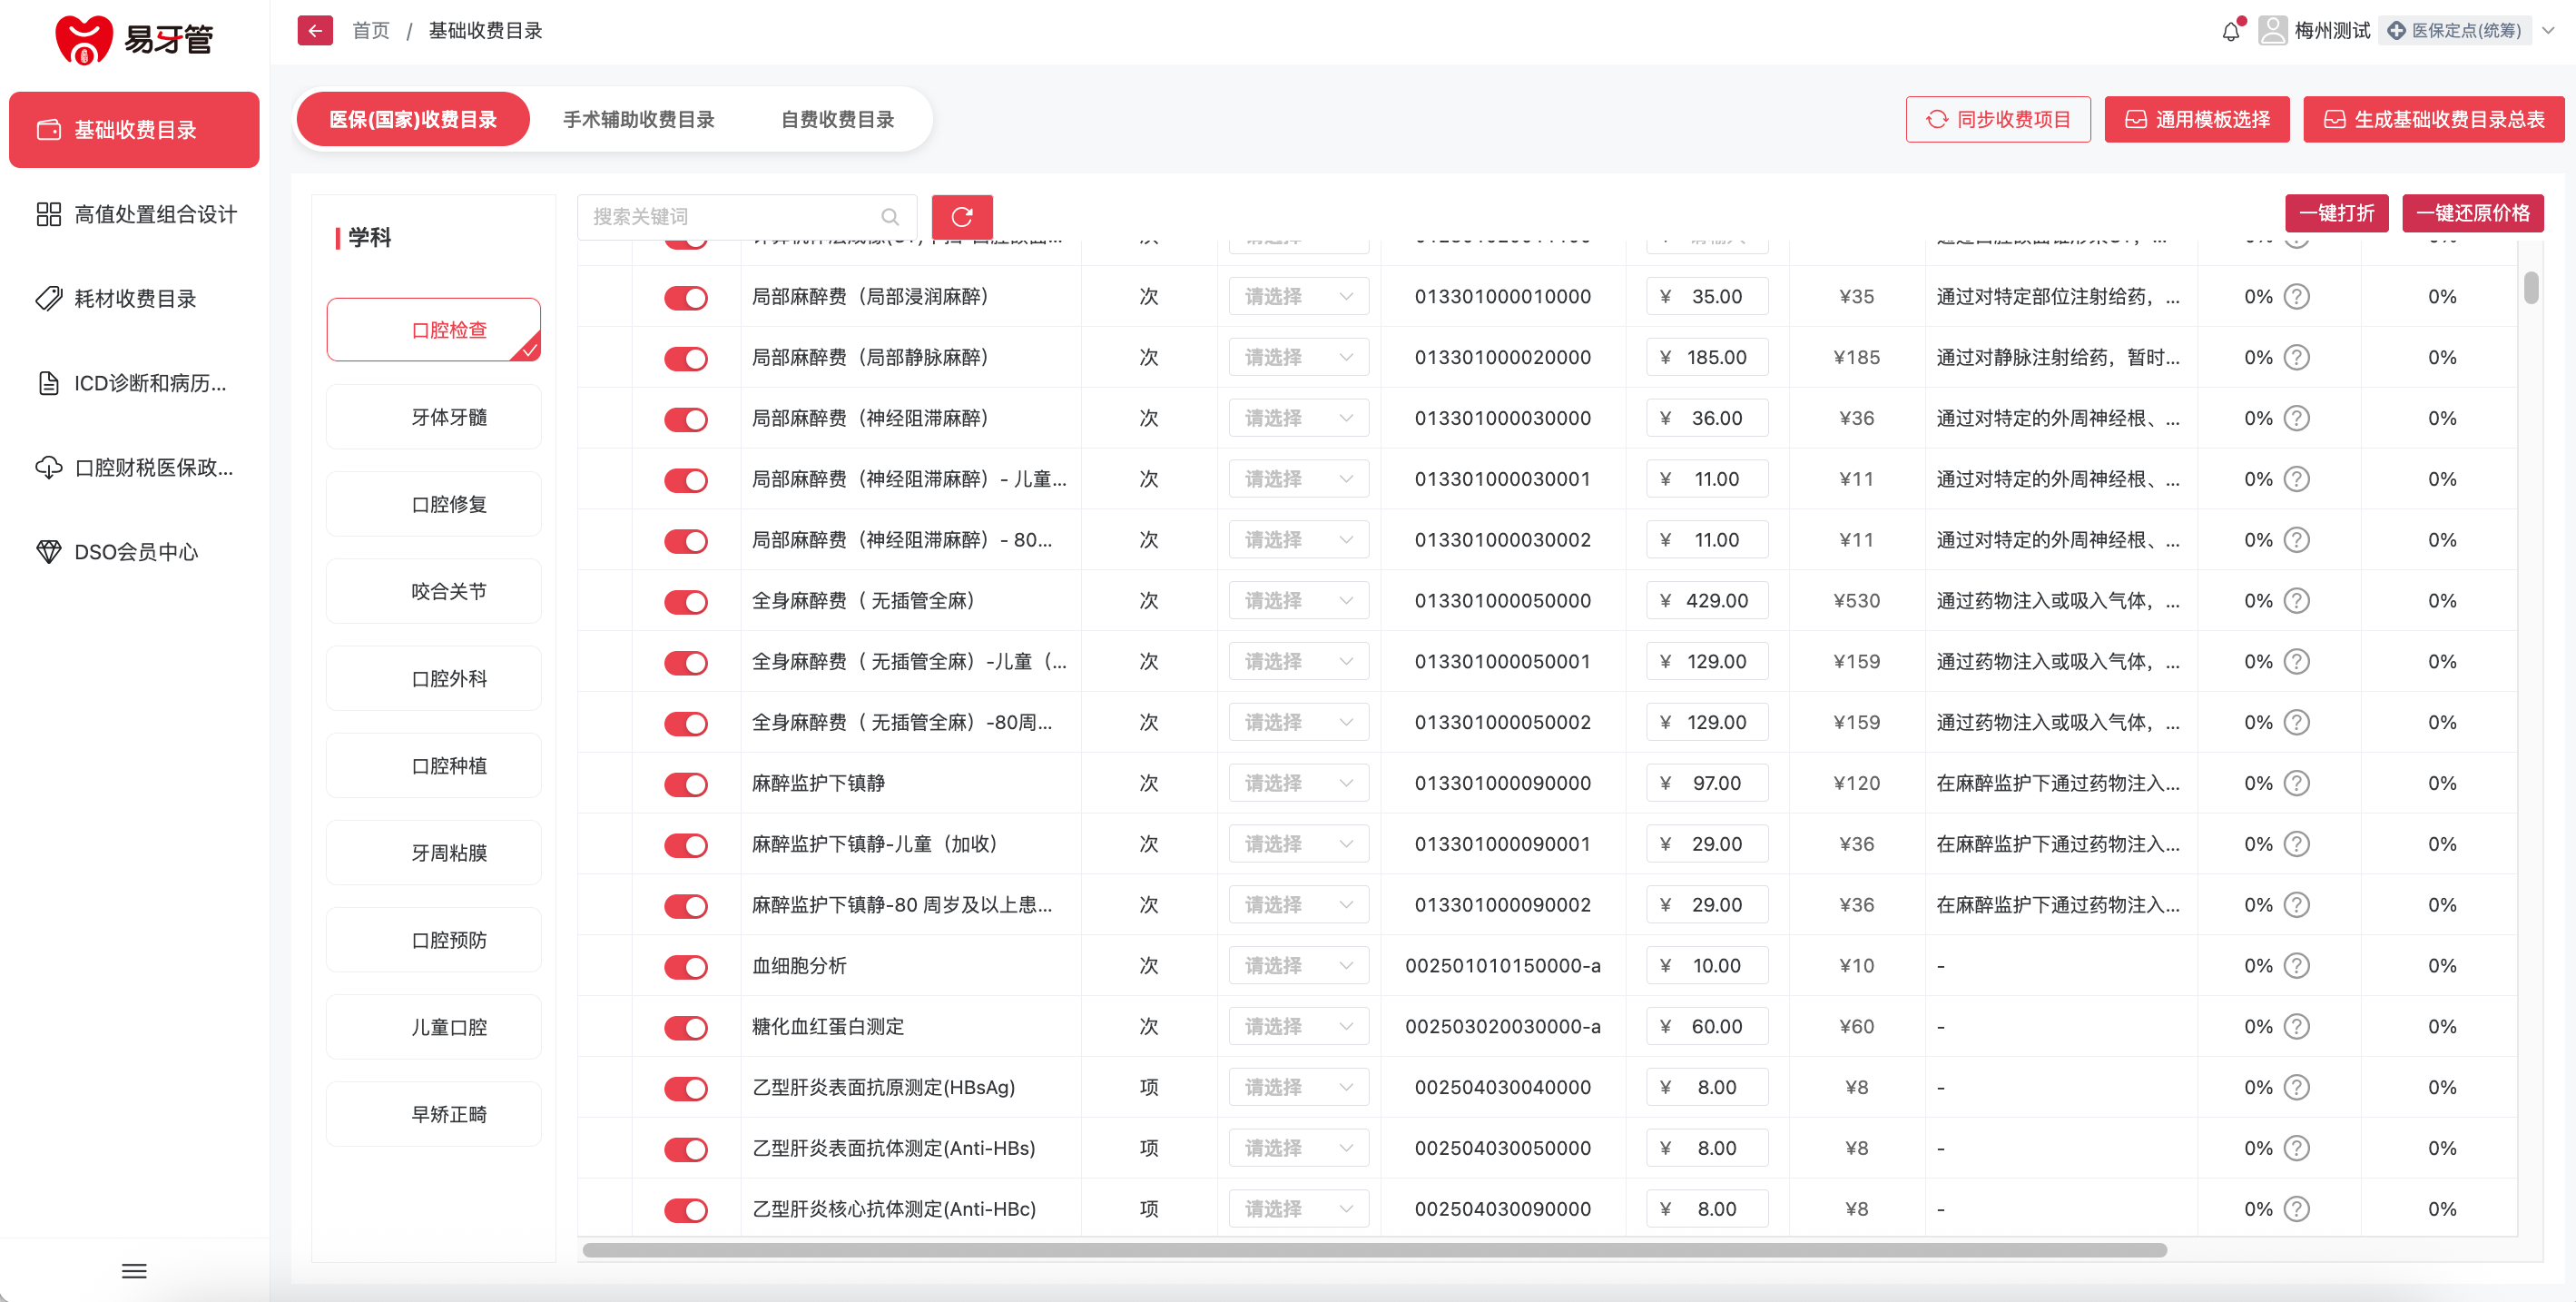
Task: Click the red back arrow icon
Action: pos(315,31)
